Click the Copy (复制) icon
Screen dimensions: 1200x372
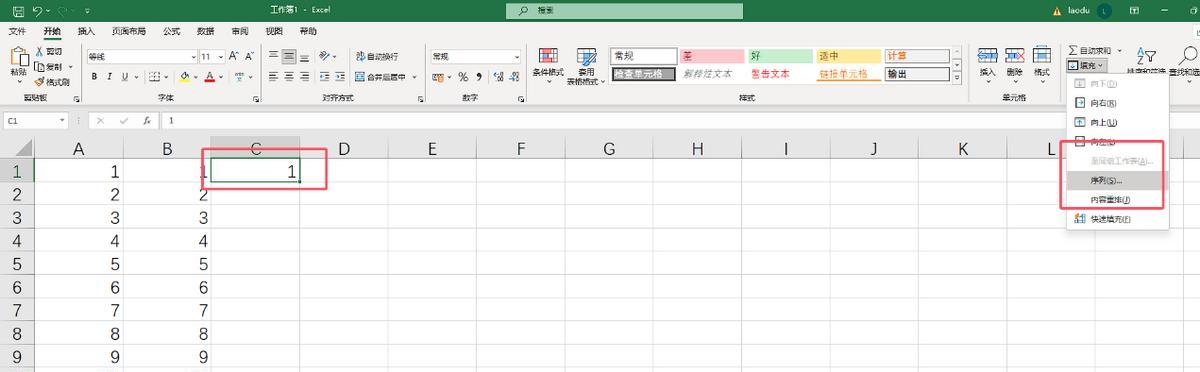pyautogui.click(x=40, y=66)
